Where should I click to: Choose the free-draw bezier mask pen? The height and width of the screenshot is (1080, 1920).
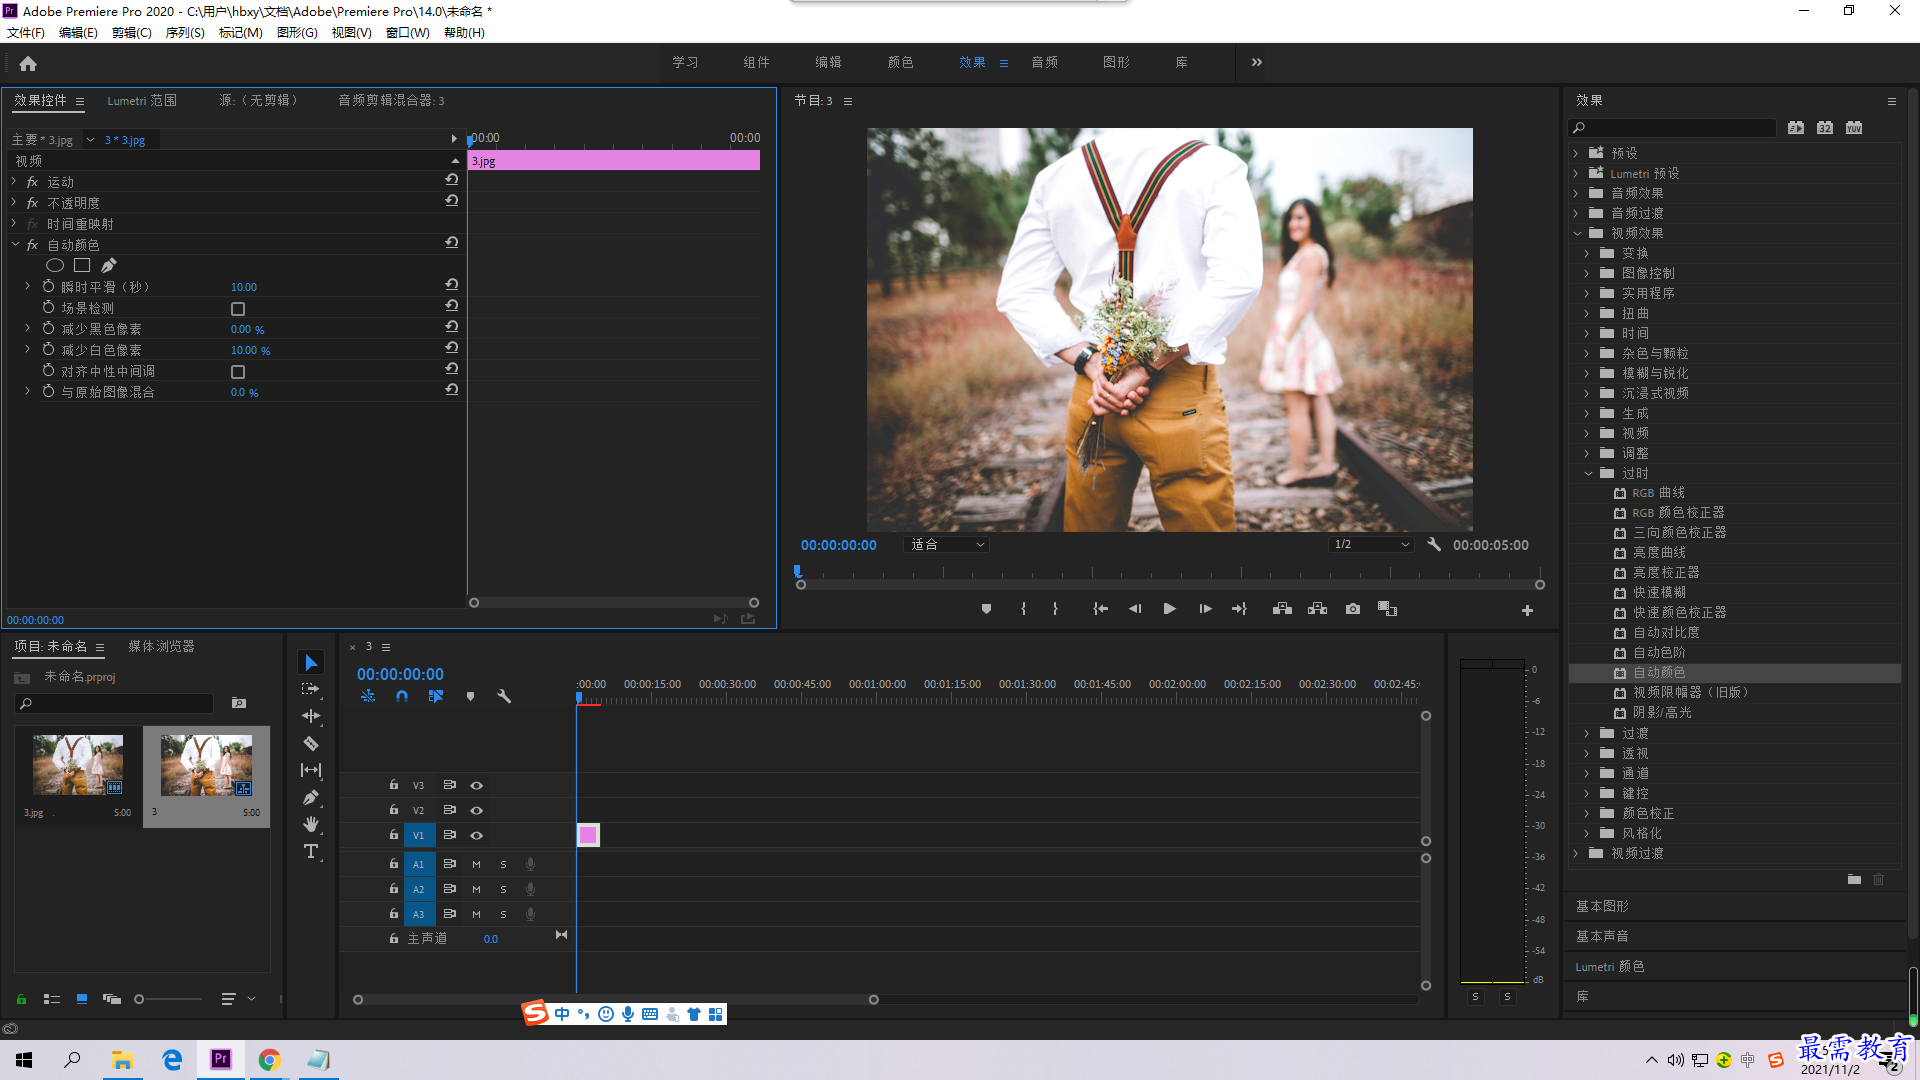[109, 265]
